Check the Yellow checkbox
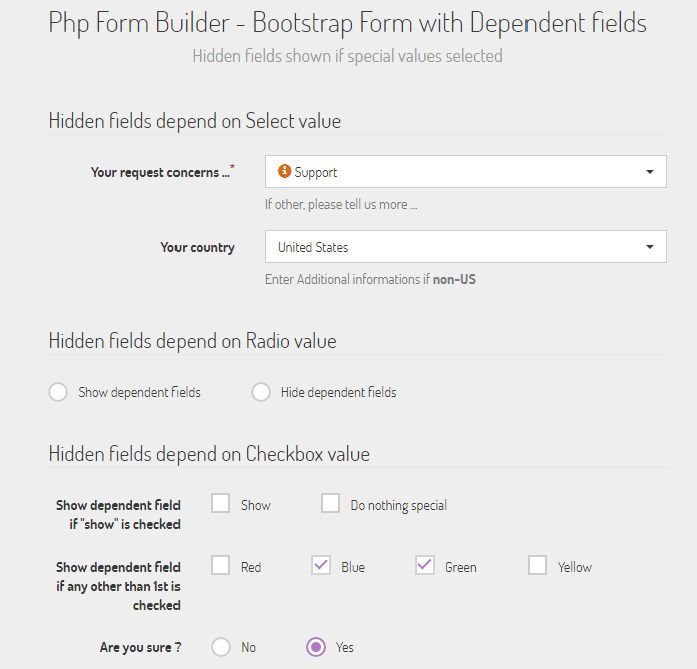Viewport: 697px width, 669px height. click(538, 566)
